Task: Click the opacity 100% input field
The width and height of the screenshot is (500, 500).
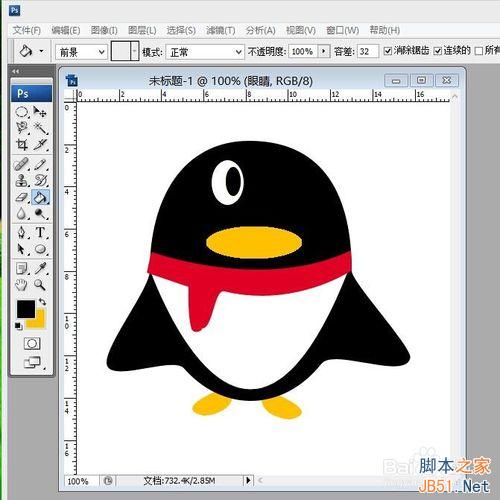Action: [x=303, y=51]
